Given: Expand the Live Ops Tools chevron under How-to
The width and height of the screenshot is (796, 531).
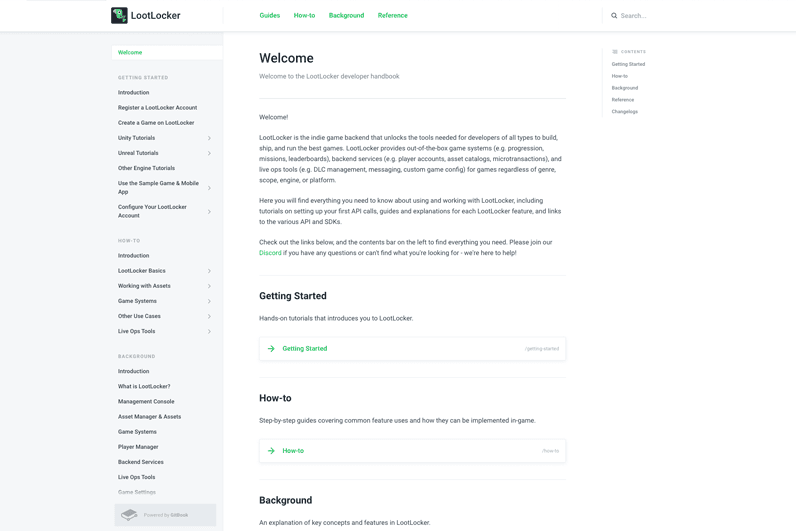Looking at the screenshot, I should point(209,331).
